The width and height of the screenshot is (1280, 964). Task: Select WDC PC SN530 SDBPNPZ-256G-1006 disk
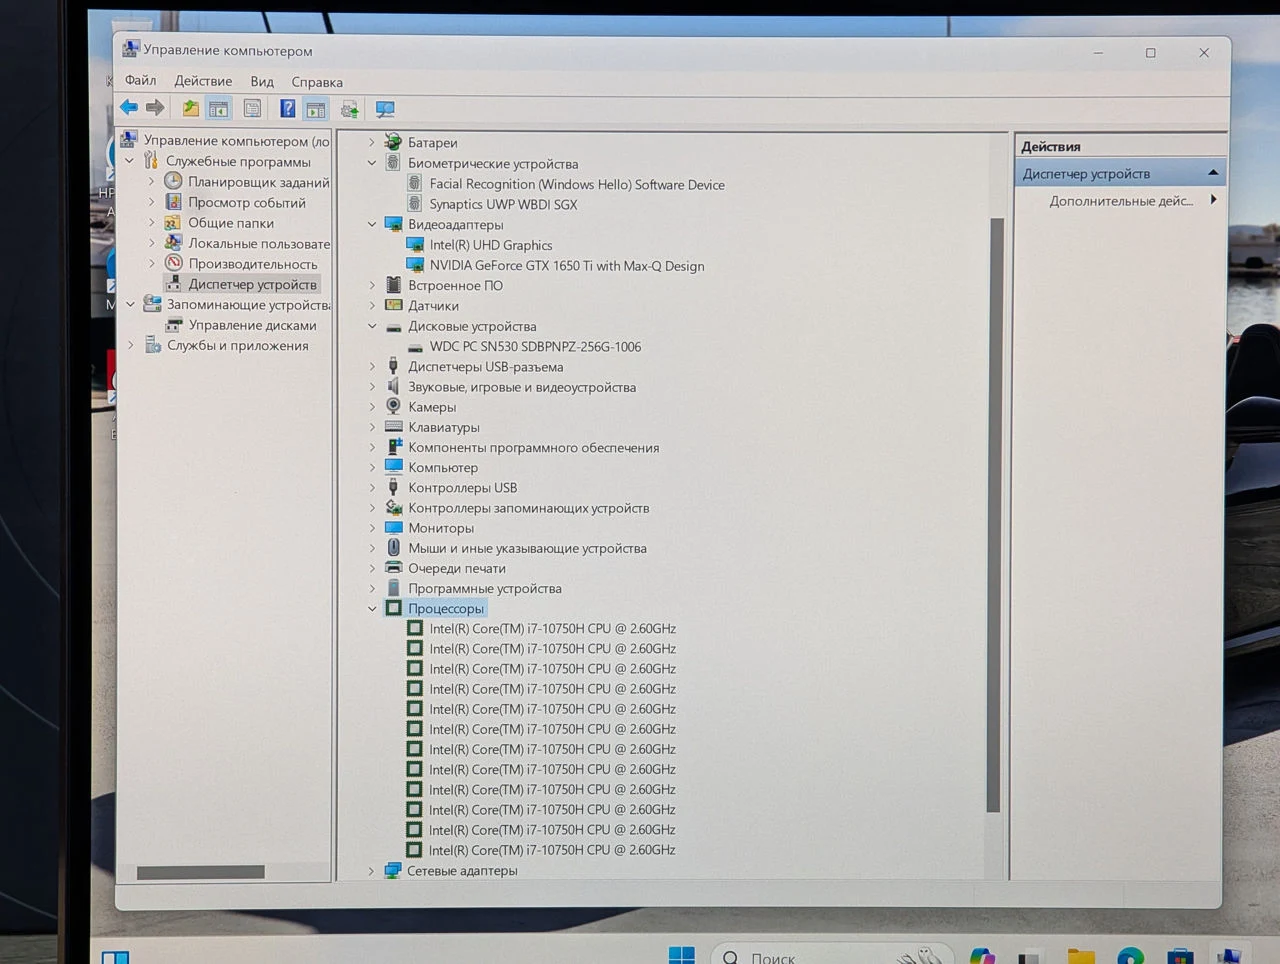[535, 346]
